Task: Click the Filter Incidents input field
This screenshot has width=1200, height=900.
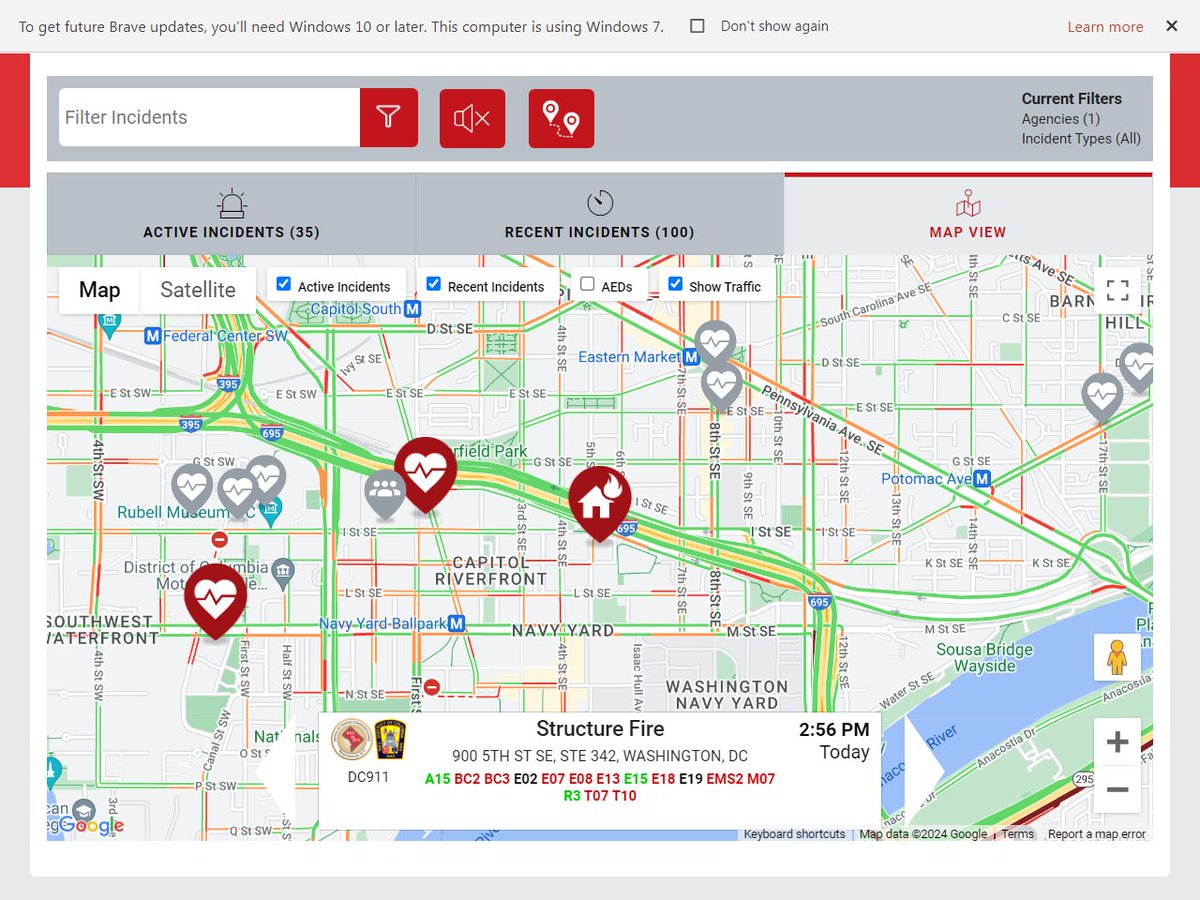Action: [x=209, y=118]
